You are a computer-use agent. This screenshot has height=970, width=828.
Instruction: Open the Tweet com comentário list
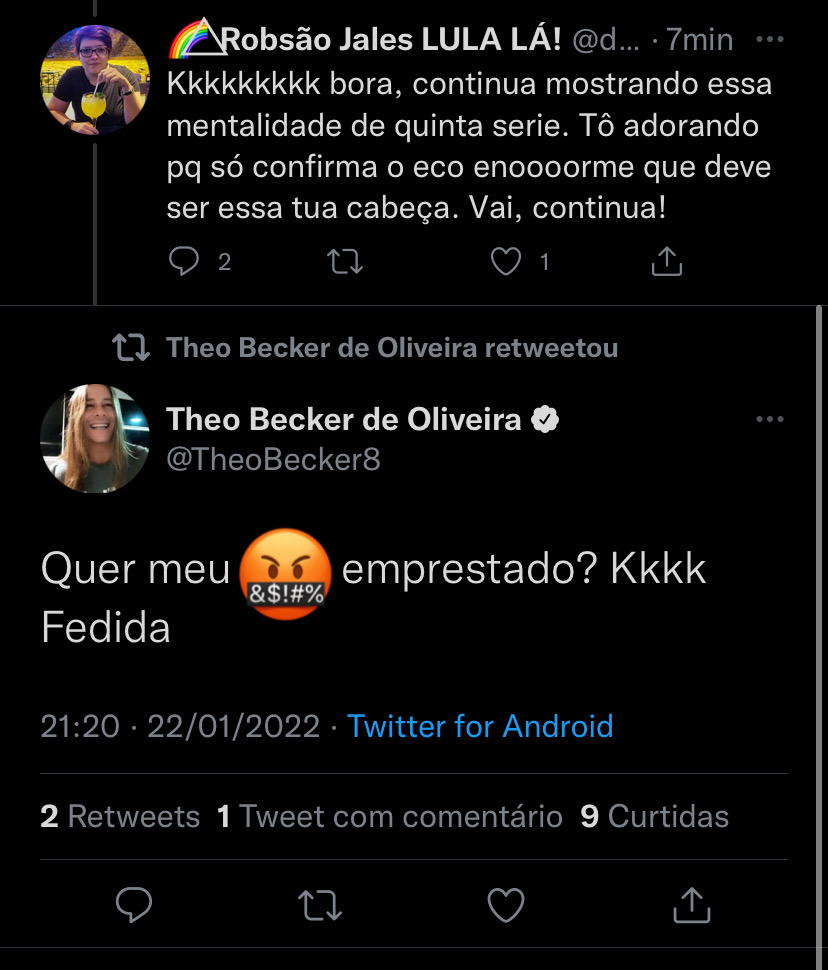click(390, 817)
